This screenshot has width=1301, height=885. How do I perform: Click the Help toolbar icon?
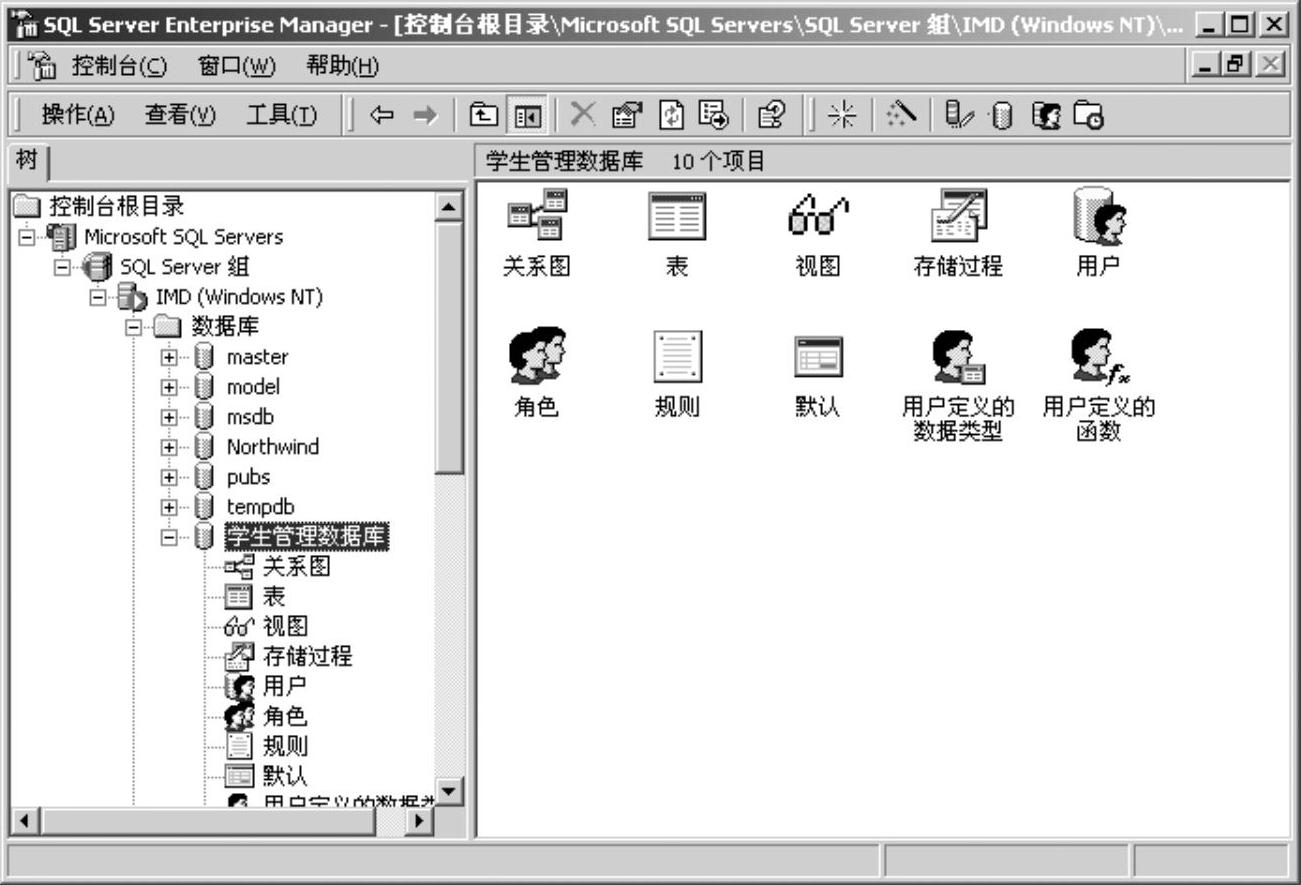click(x=771, y=116)
